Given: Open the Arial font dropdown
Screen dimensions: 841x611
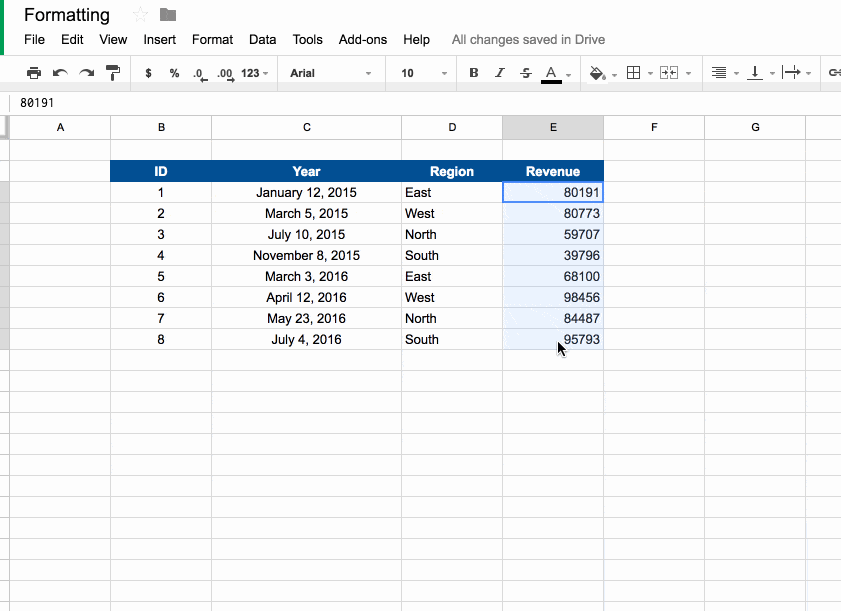Looking at the screenshot, I should (x=331, y=73).
